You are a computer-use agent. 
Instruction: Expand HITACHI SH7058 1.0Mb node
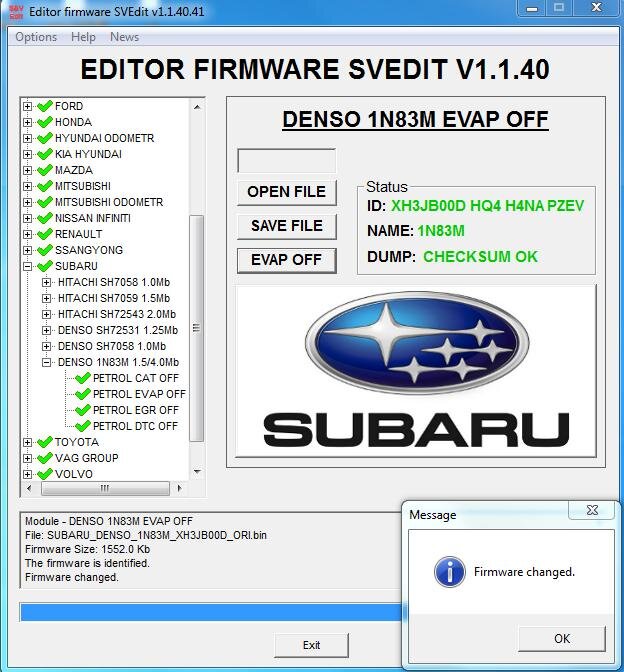46,282
